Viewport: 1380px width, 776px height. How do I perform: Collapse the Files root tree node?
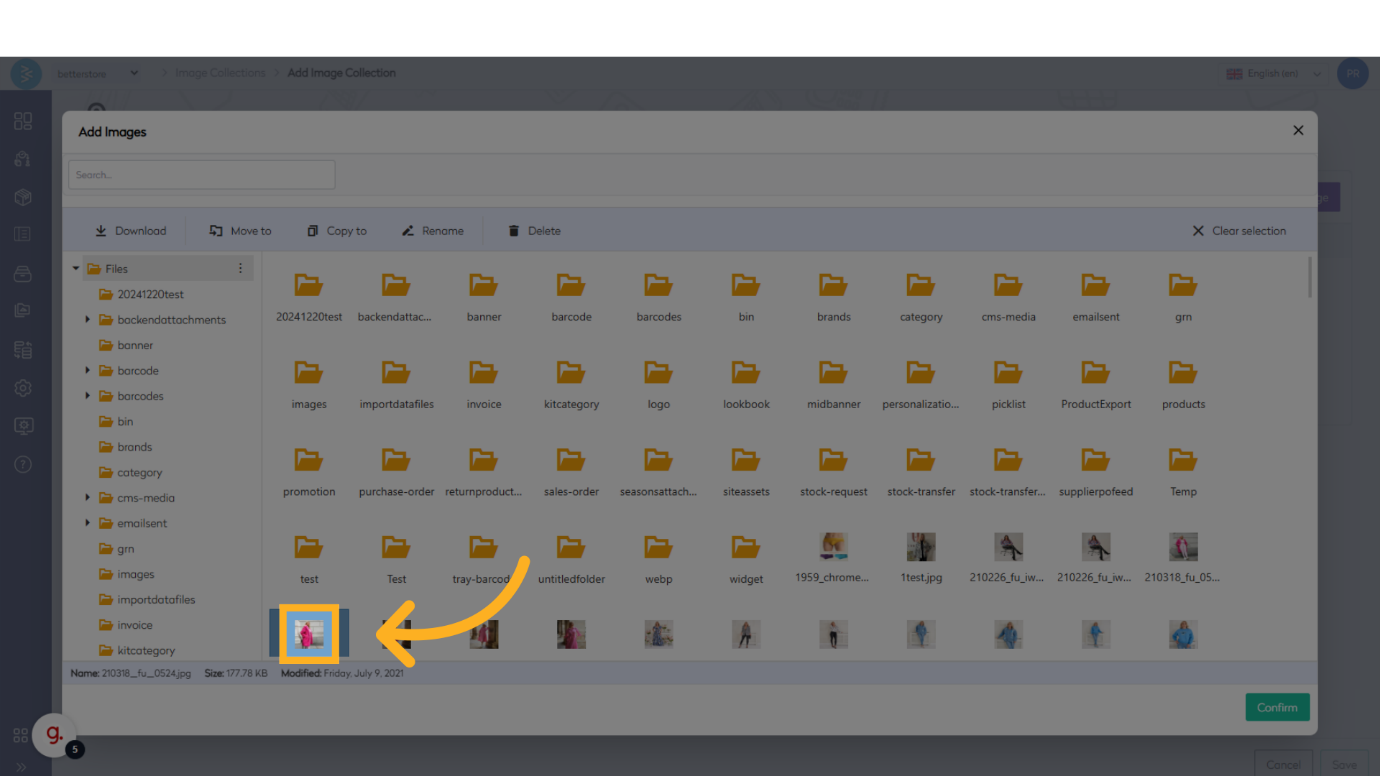point(76,269)
